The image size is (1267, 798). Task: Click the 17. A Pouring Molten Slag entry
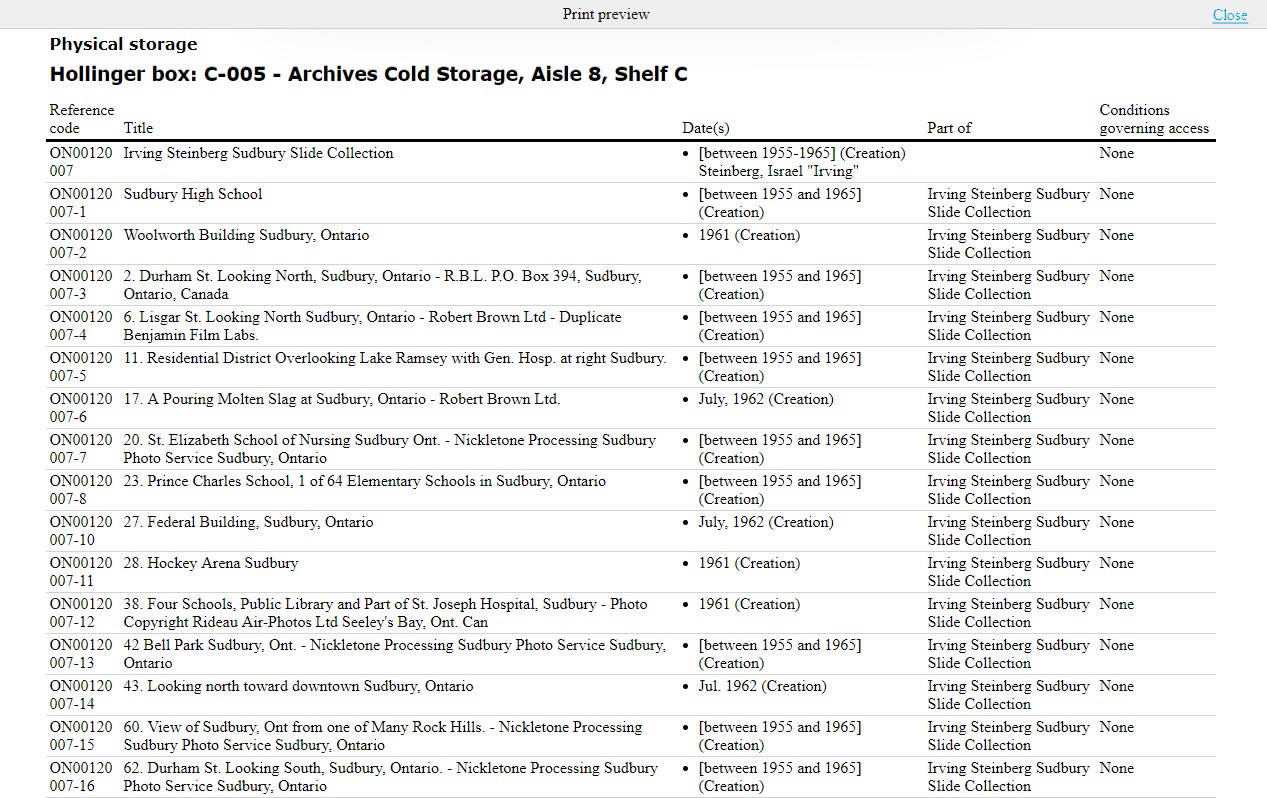point(341,399)
